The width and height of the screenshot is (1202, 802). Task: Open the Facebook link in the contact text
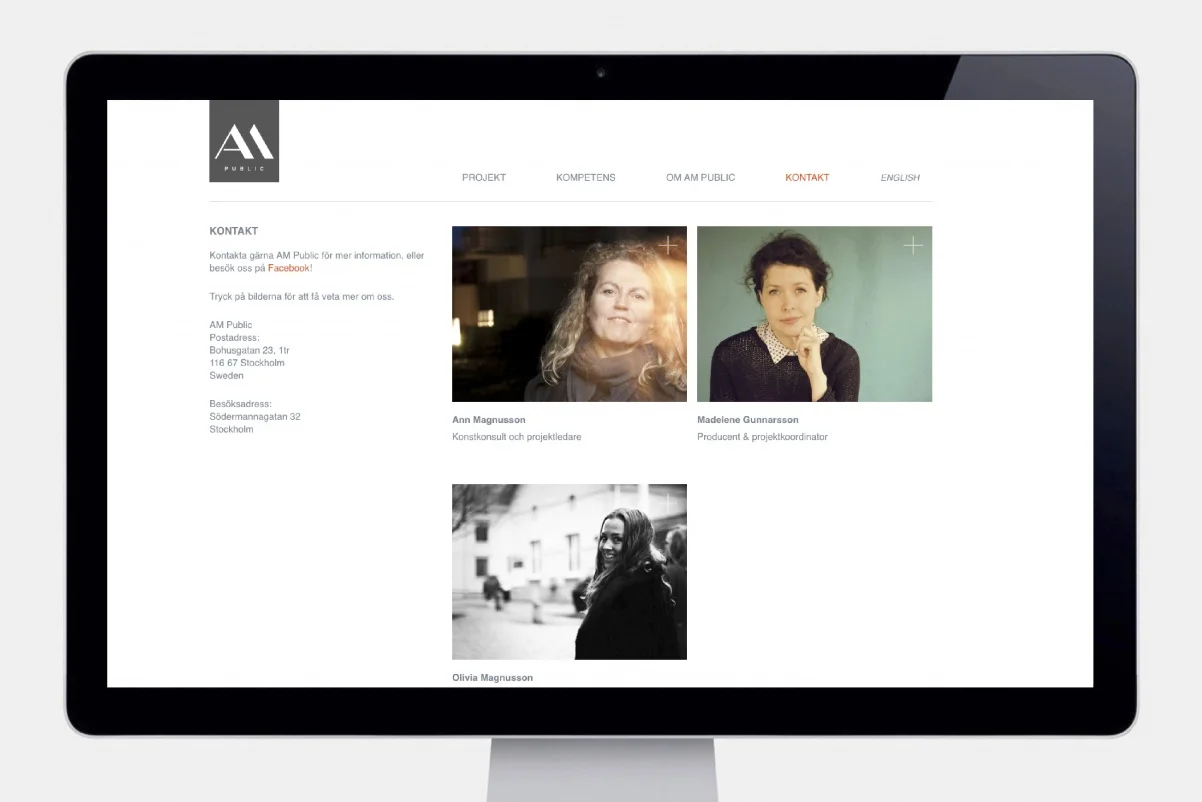pos(288,267)
